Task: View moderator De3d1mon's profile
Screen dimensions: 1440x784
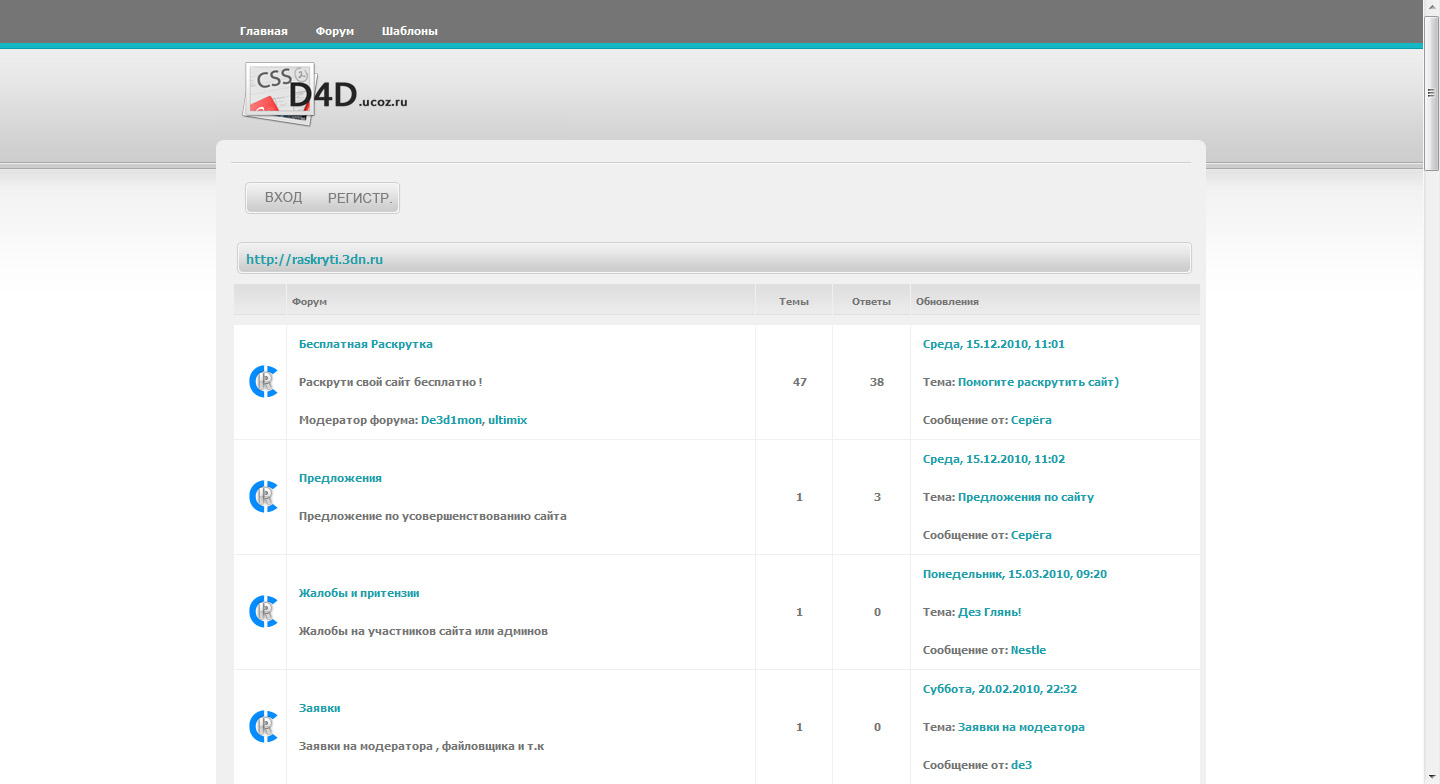Action: pos(451,420)
